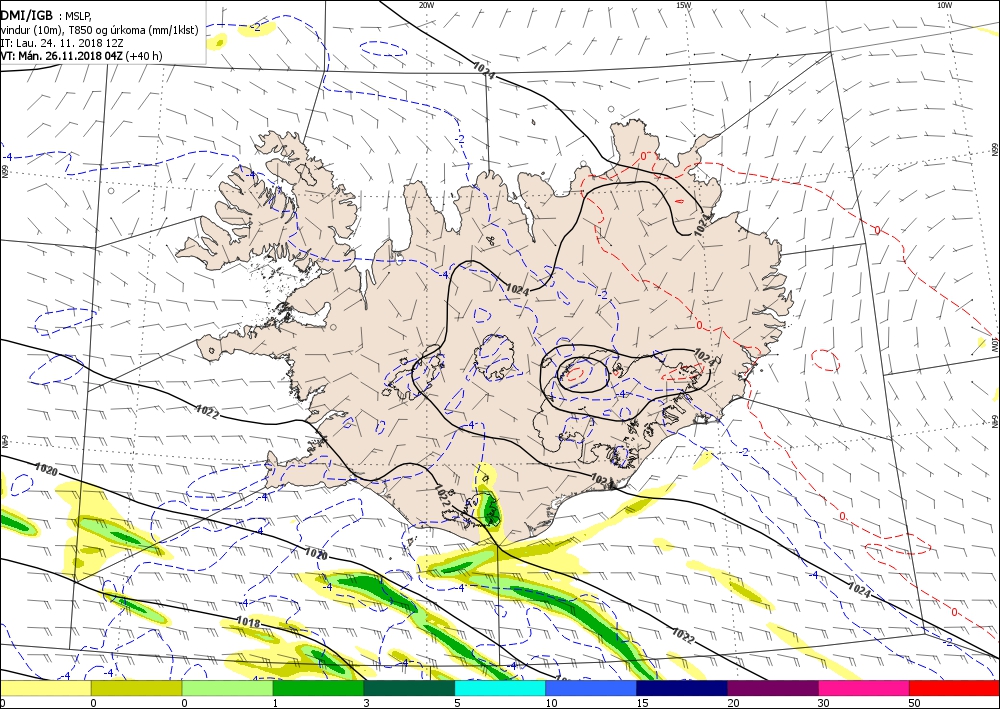Click the legend scale value '50'

tap(915, 703)
